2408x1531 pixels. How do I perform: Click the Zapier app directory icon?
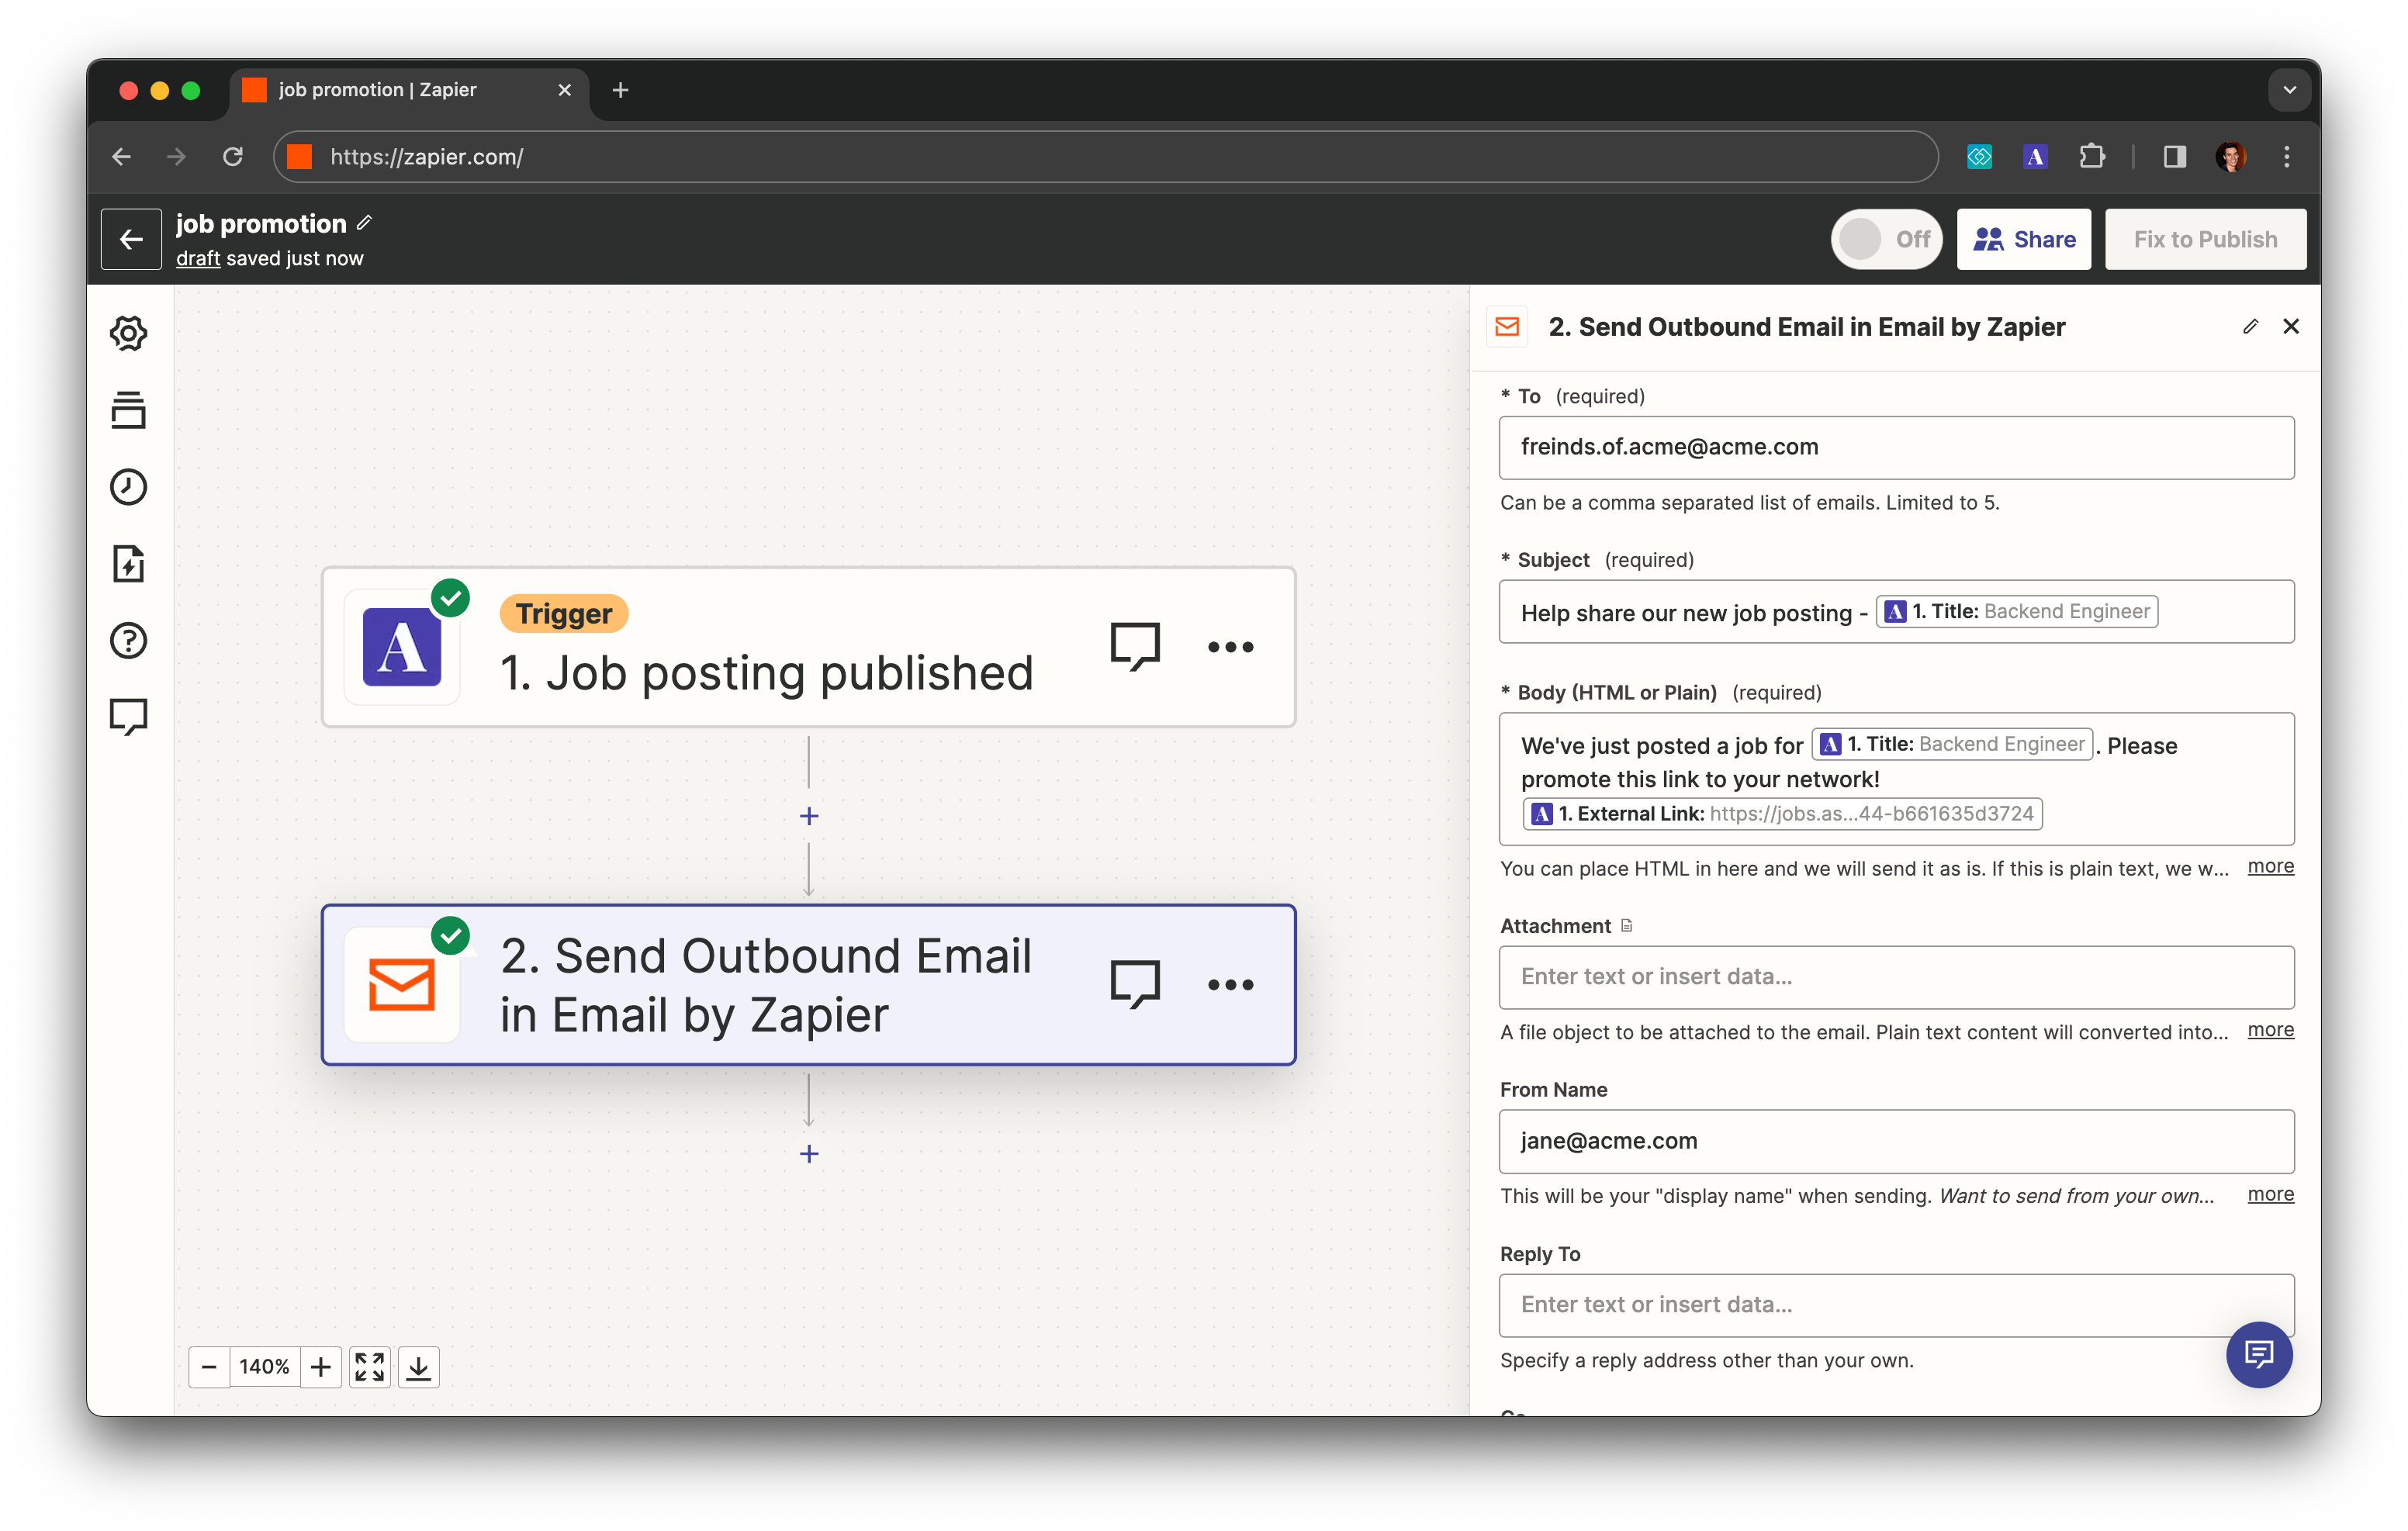130,410
